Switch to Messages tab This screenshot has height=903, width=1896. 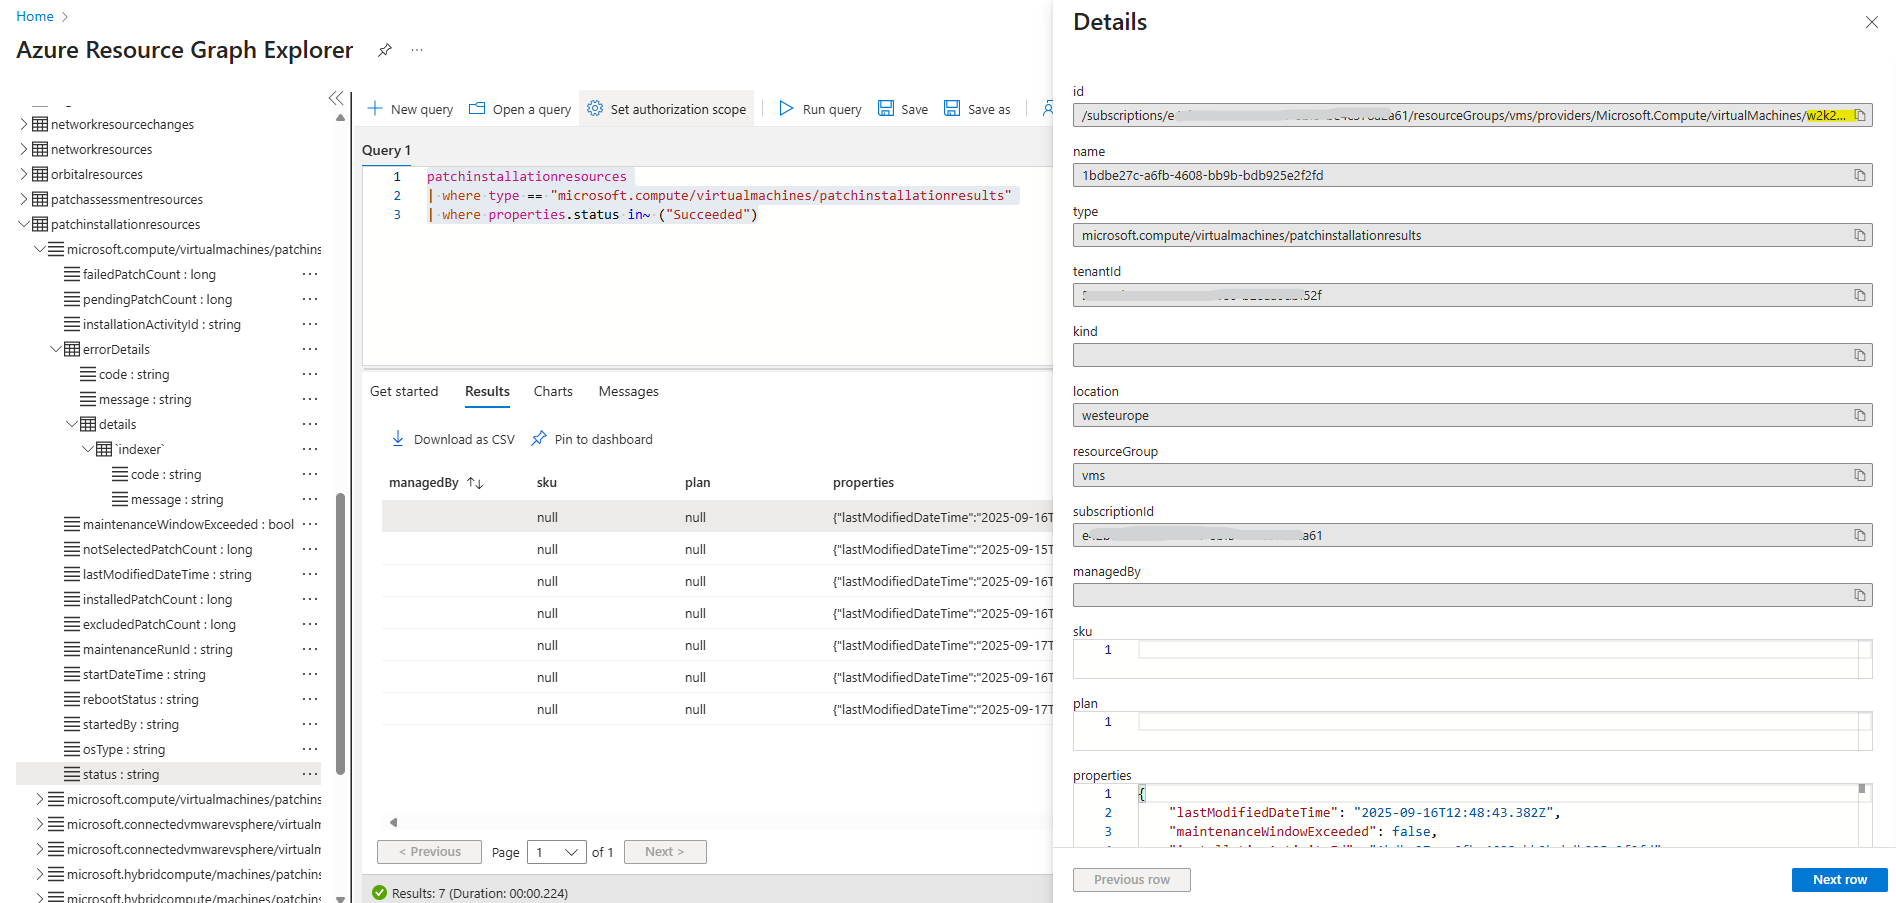click(x=628, y=391)
